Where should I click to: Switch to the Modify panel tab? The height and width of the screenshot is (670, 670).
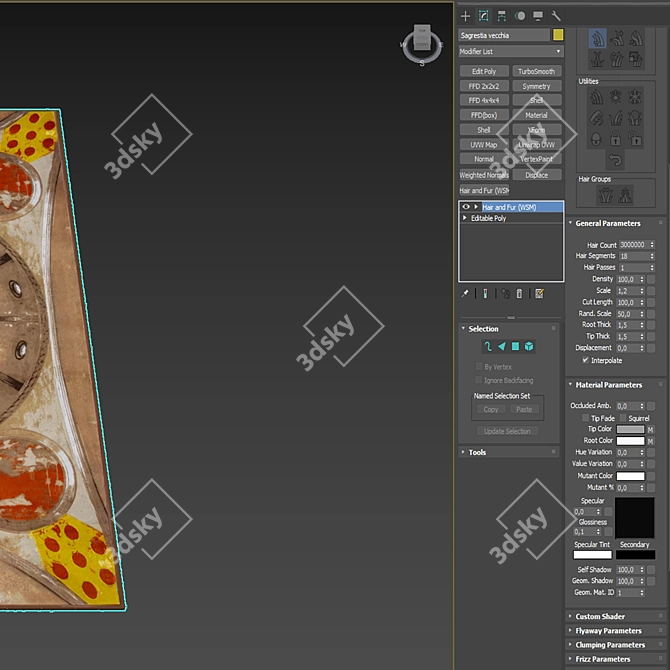483,16
